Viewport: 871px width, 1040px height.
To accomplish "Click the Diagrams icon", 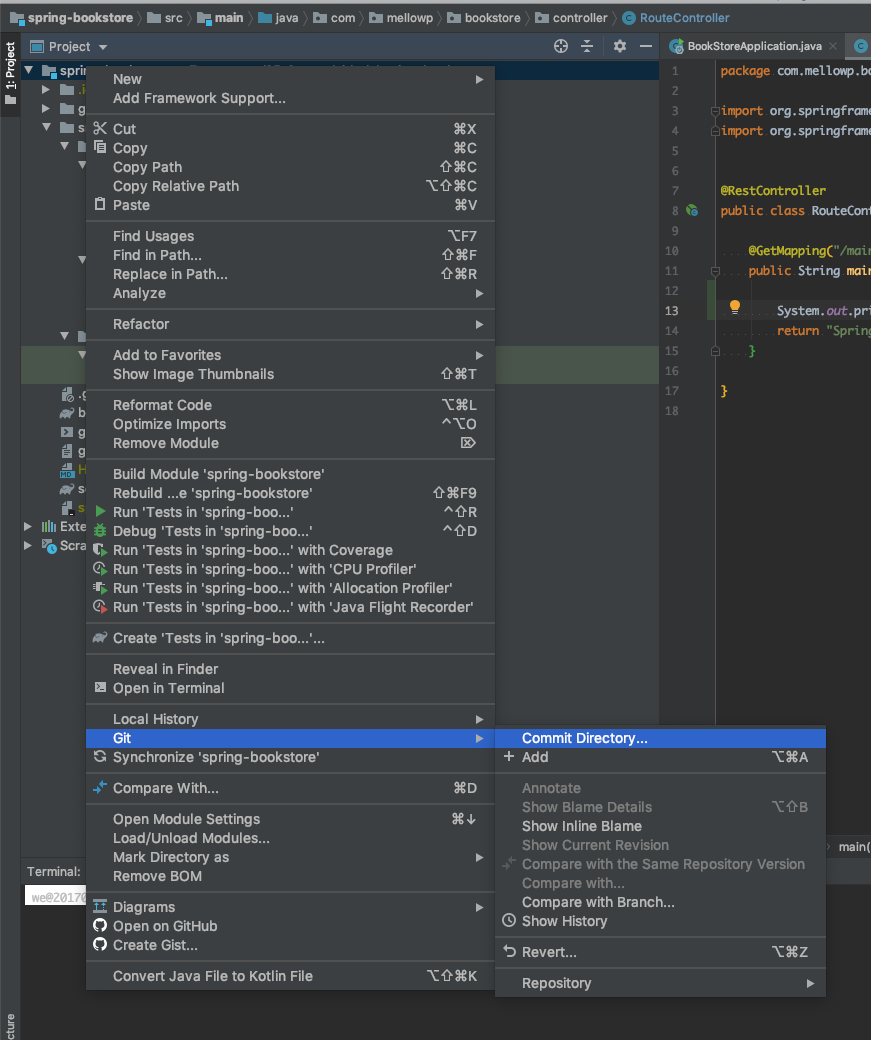I will [x=100, y=906].
